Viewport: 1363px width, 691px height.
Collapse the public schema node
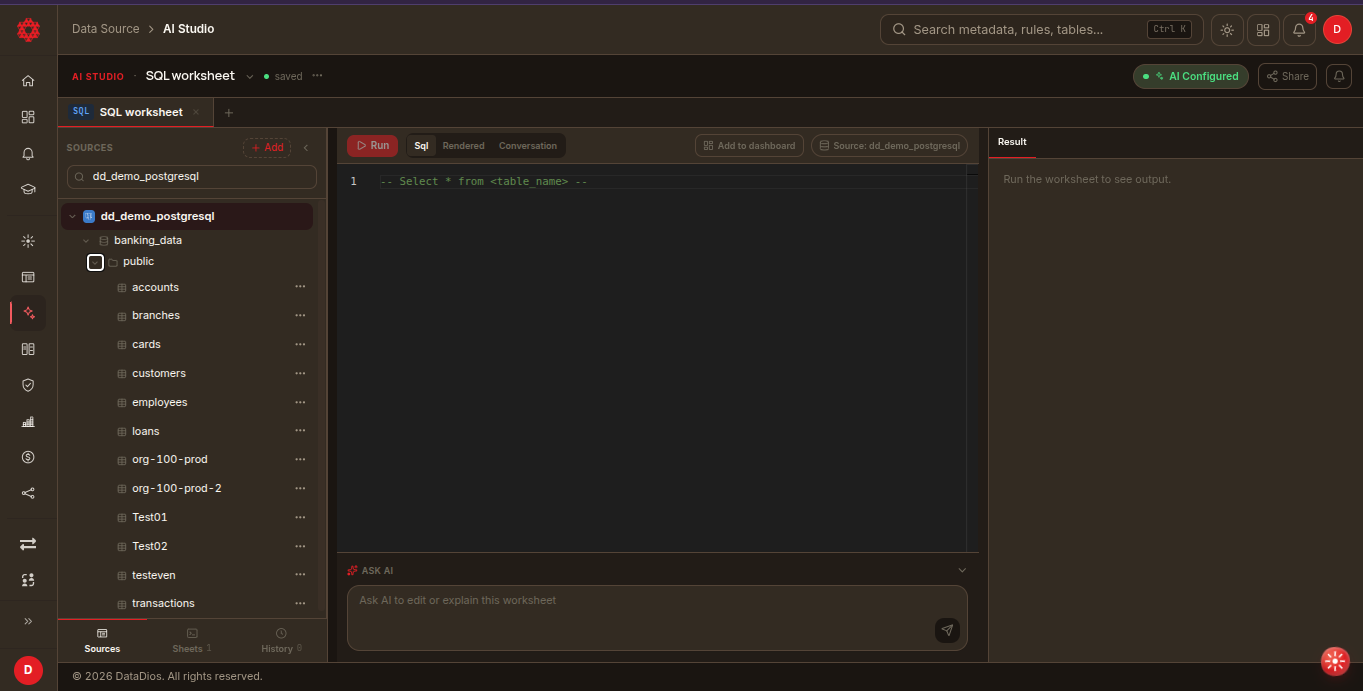tap(96, 262)
